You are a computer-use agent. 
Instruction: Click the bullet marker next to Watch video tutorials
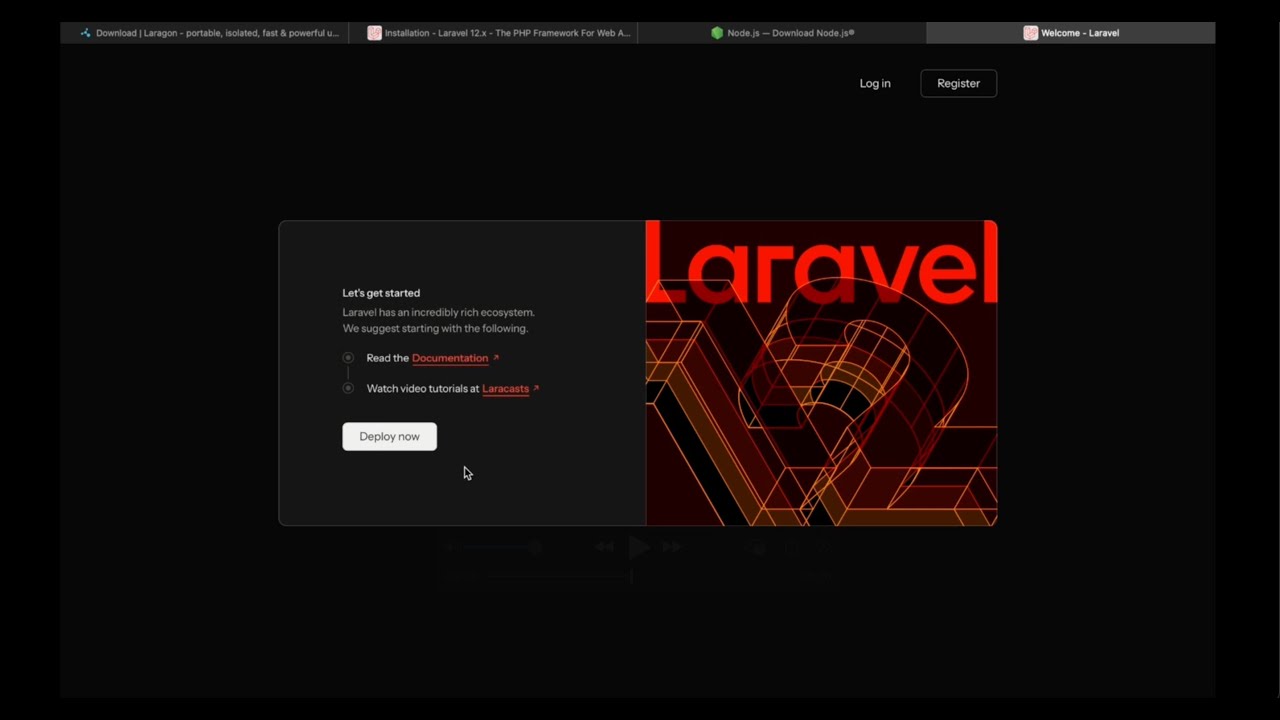(x=348, y=388)
